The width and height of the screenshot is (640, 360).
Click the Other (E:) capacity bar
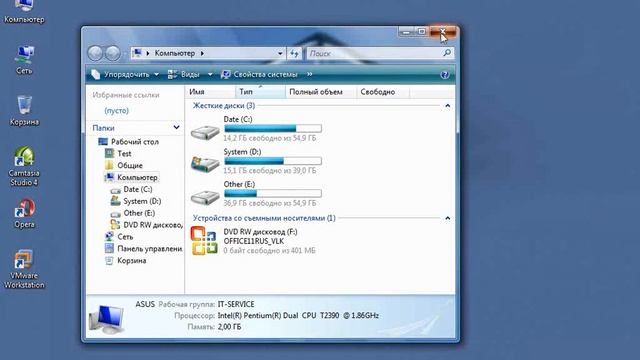pos(273,193)
